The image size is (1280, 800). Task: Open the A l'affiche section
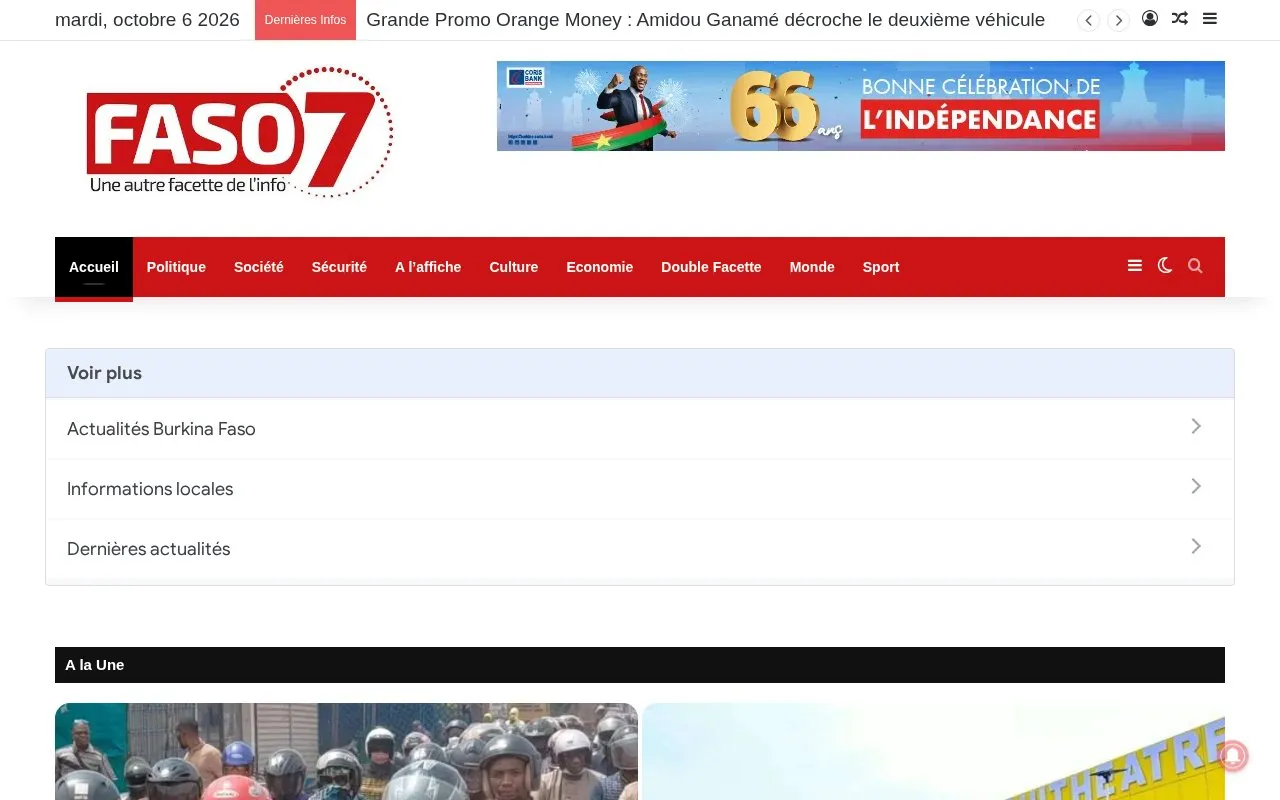click(428, 267)
